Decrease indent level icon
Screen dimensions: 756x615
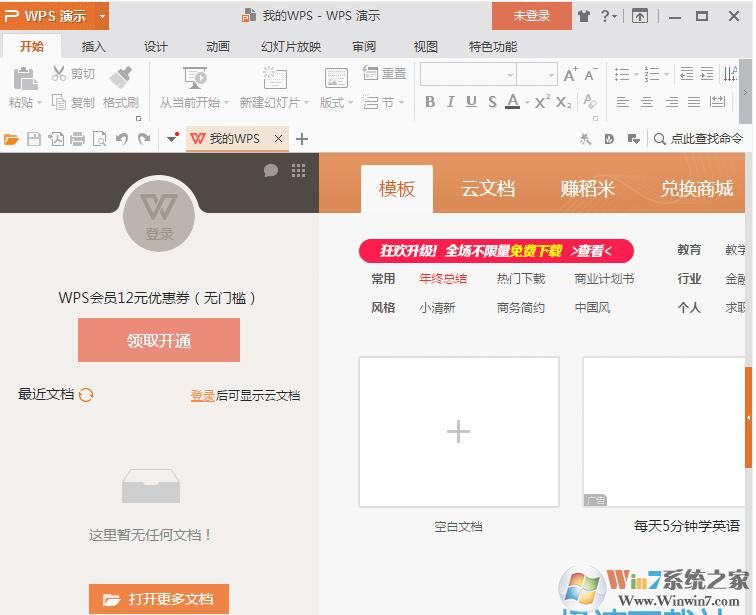pyautogui.click(x=687, y=74)
